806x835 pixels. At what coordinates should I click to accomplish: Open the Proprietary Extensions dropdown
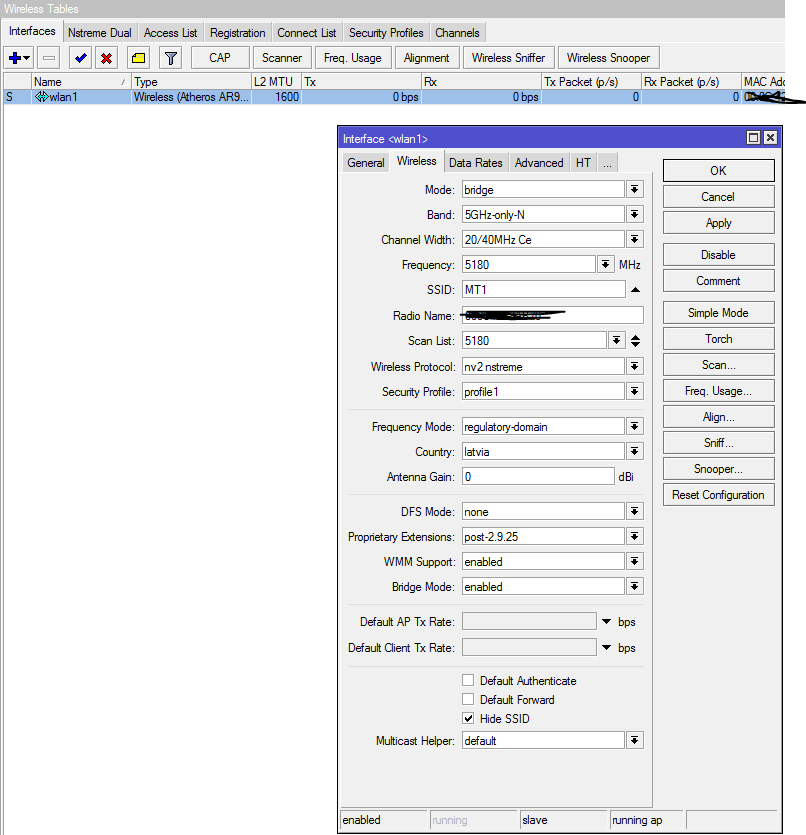pyautogui.click(x=635, y=536)
